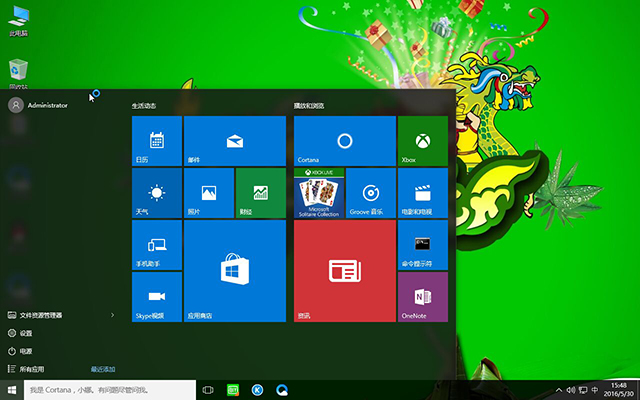
Task: Launch the Cortana tile
Action: coord(344,140)
